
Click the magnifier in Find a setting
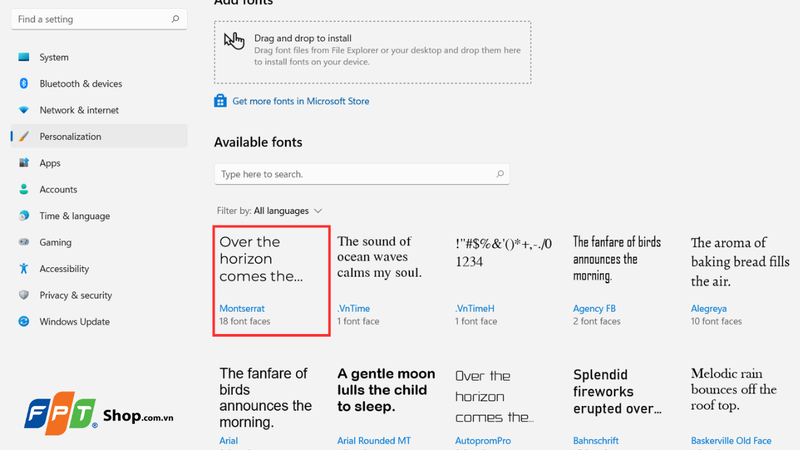pyautogui.click(x=176, y=19)
